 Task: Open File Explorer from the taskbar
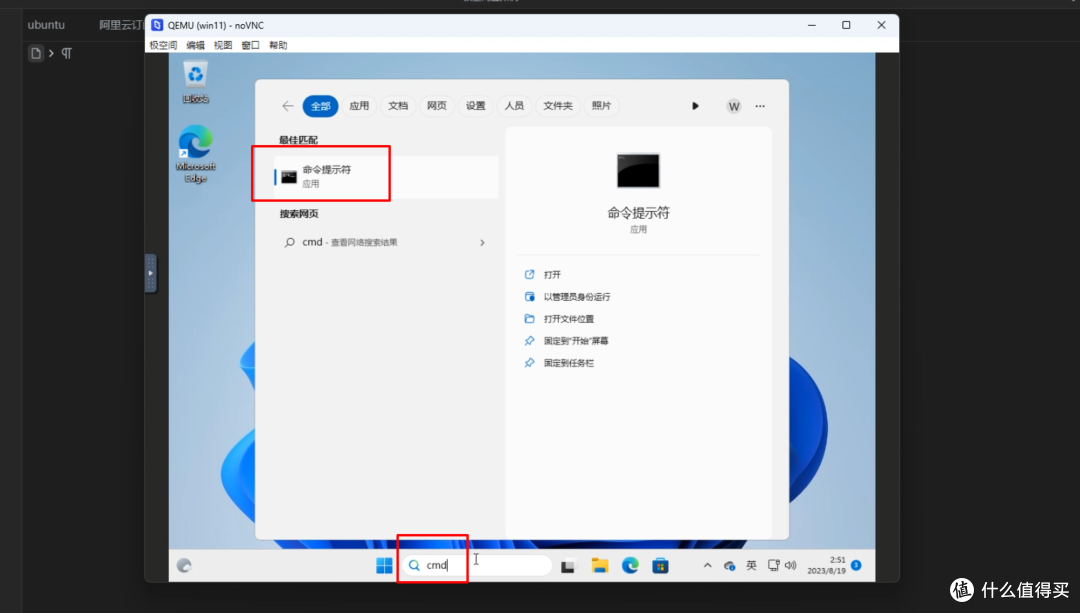coord(600,565)
